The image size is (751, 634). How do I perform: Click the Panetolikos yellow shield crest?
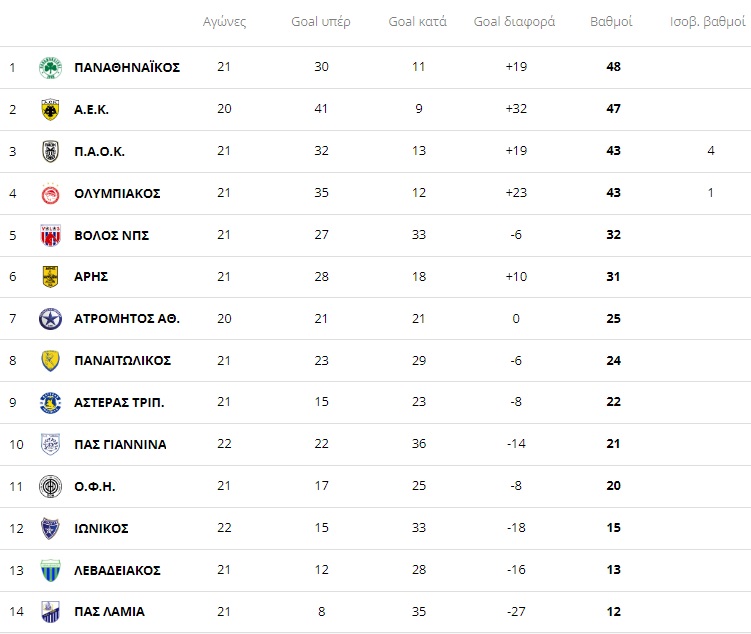[x=50, y=361]
